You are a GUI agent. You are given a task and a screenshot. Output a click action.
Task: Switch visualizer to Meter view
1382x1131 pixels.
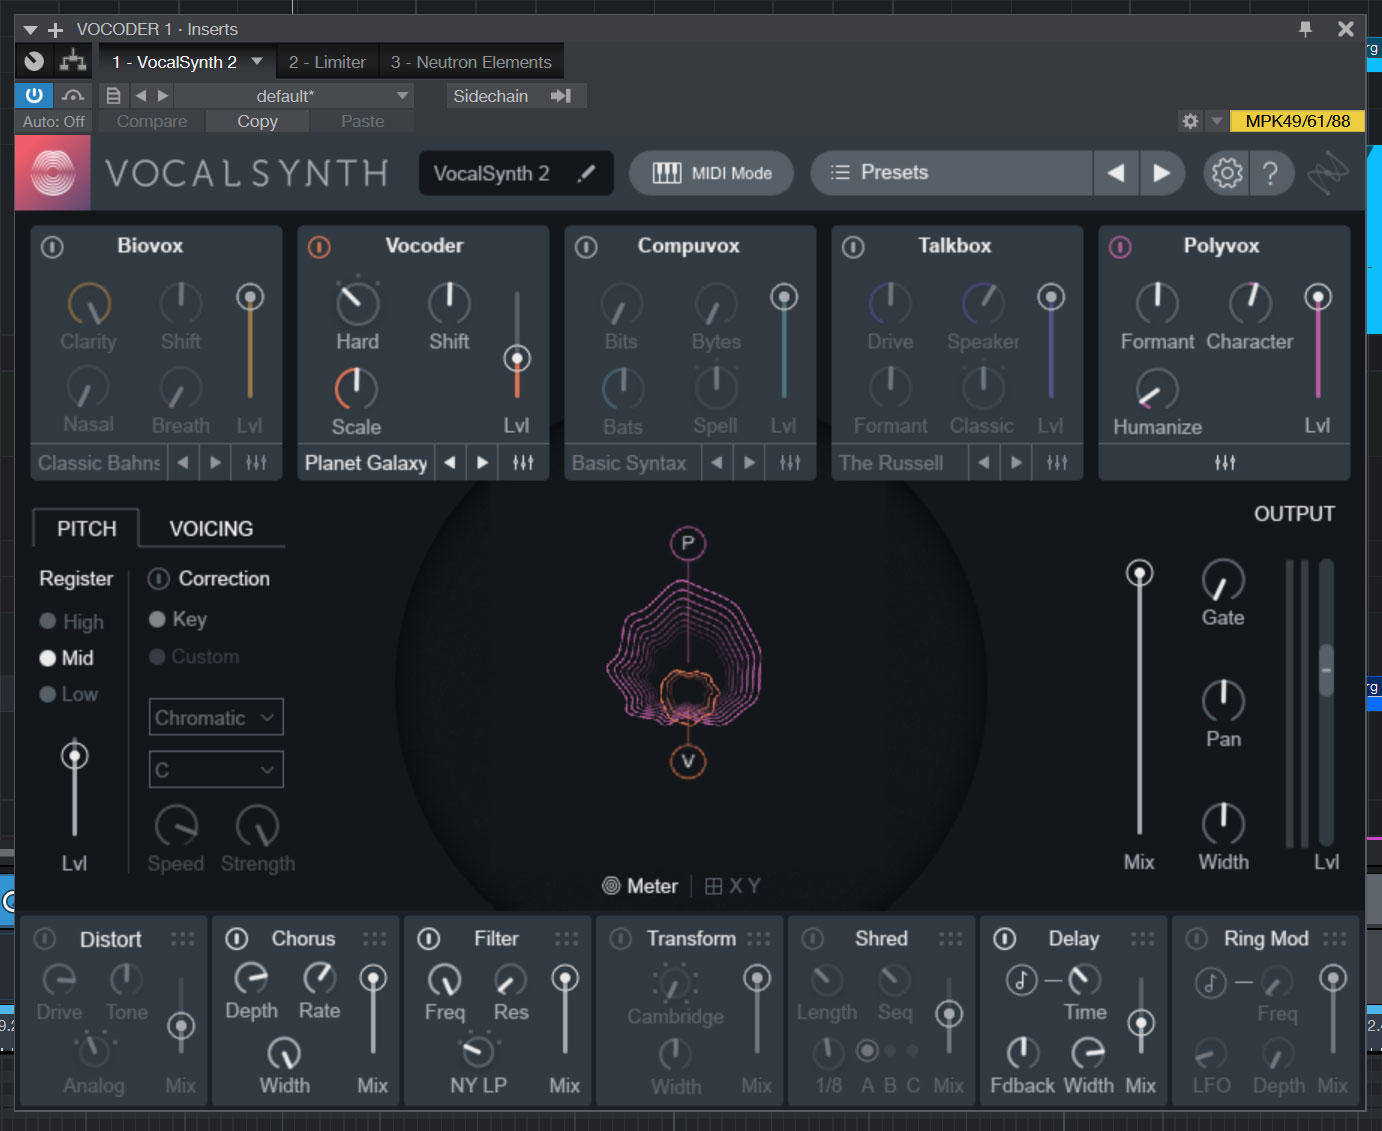640,886
